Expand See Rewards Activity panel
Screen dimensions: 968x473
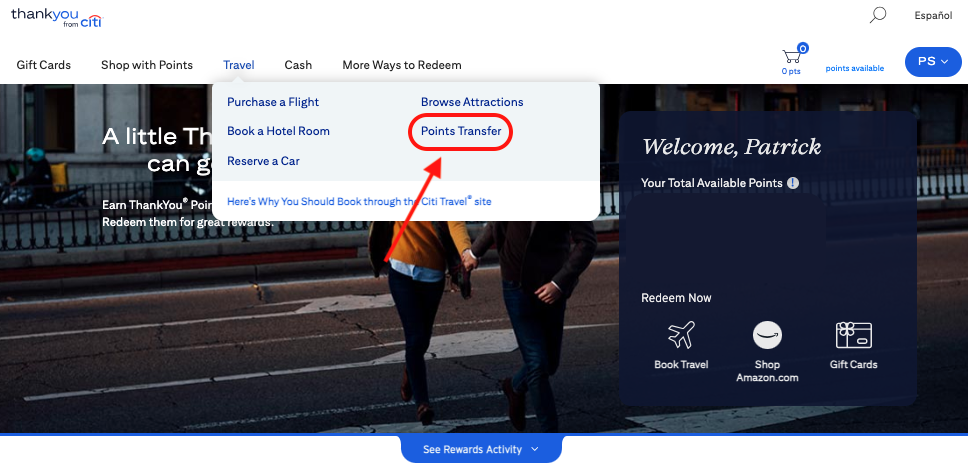[481, 450]
